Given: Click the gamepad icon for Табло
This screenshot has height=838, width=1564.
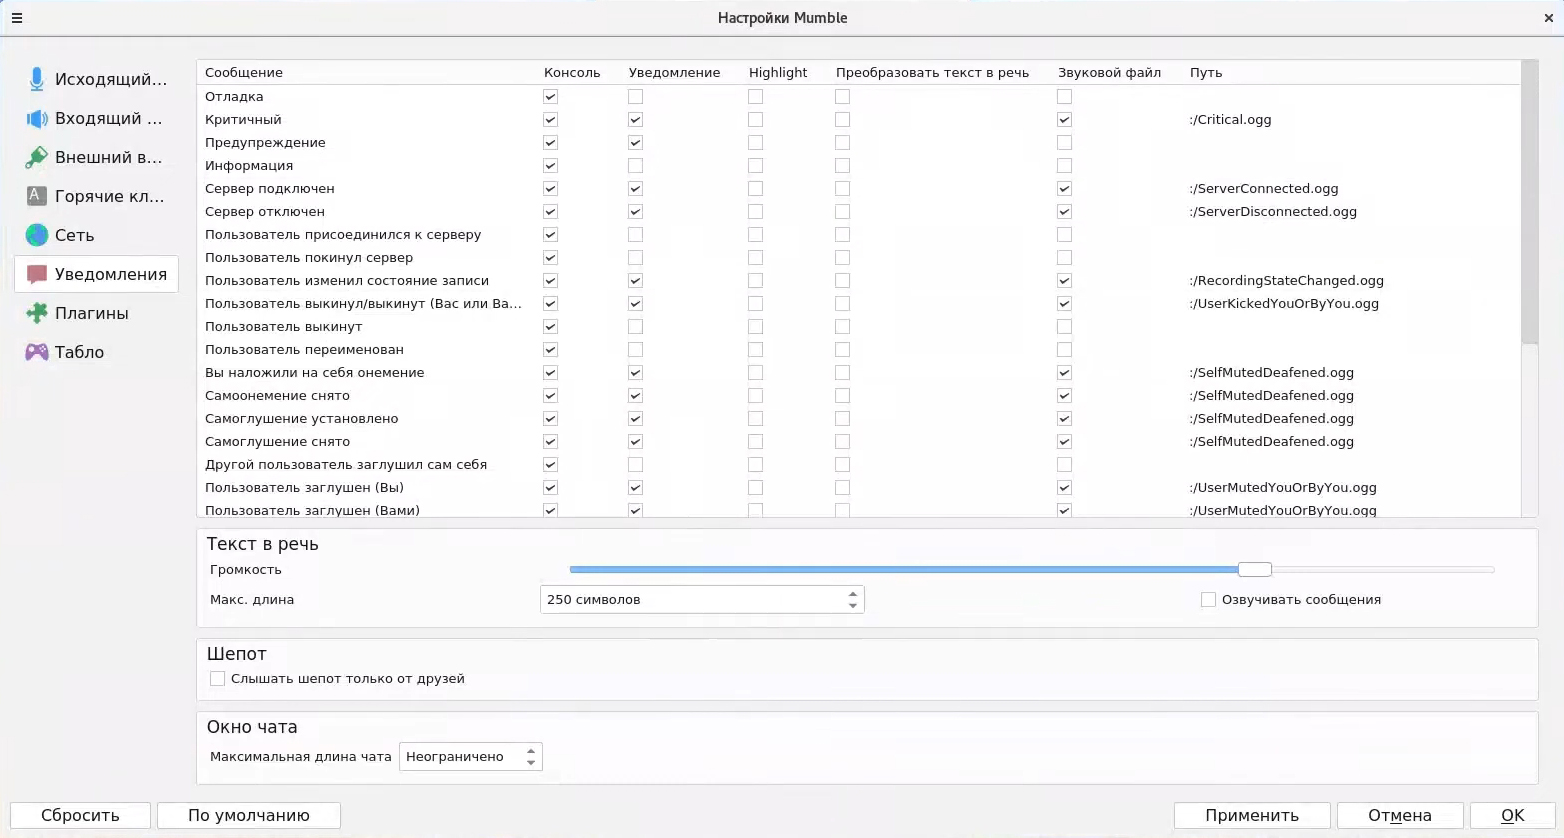Looking at the screenshot, I should click(37, 352).
